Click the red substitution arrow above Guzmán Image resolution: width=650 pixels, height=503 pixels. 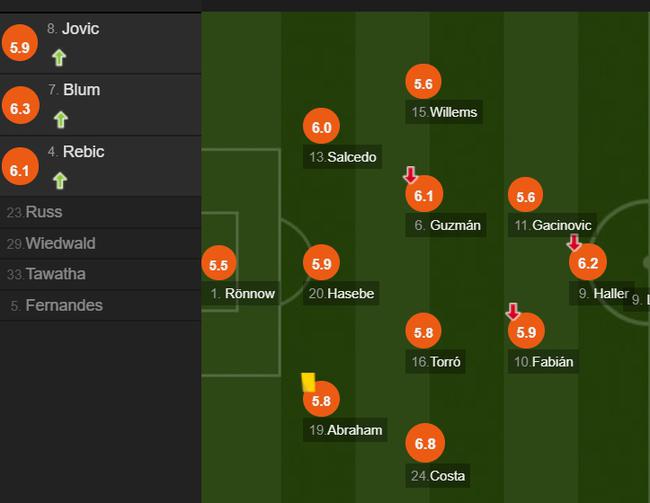[x=410, y=175]
